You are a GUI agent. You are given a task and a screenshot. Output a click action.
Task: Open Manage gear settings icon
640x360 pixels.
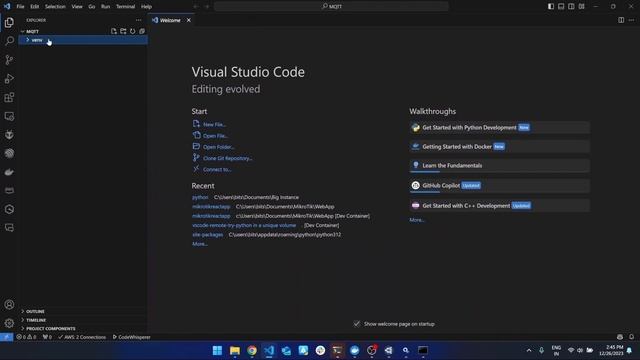tap(9, 323)
